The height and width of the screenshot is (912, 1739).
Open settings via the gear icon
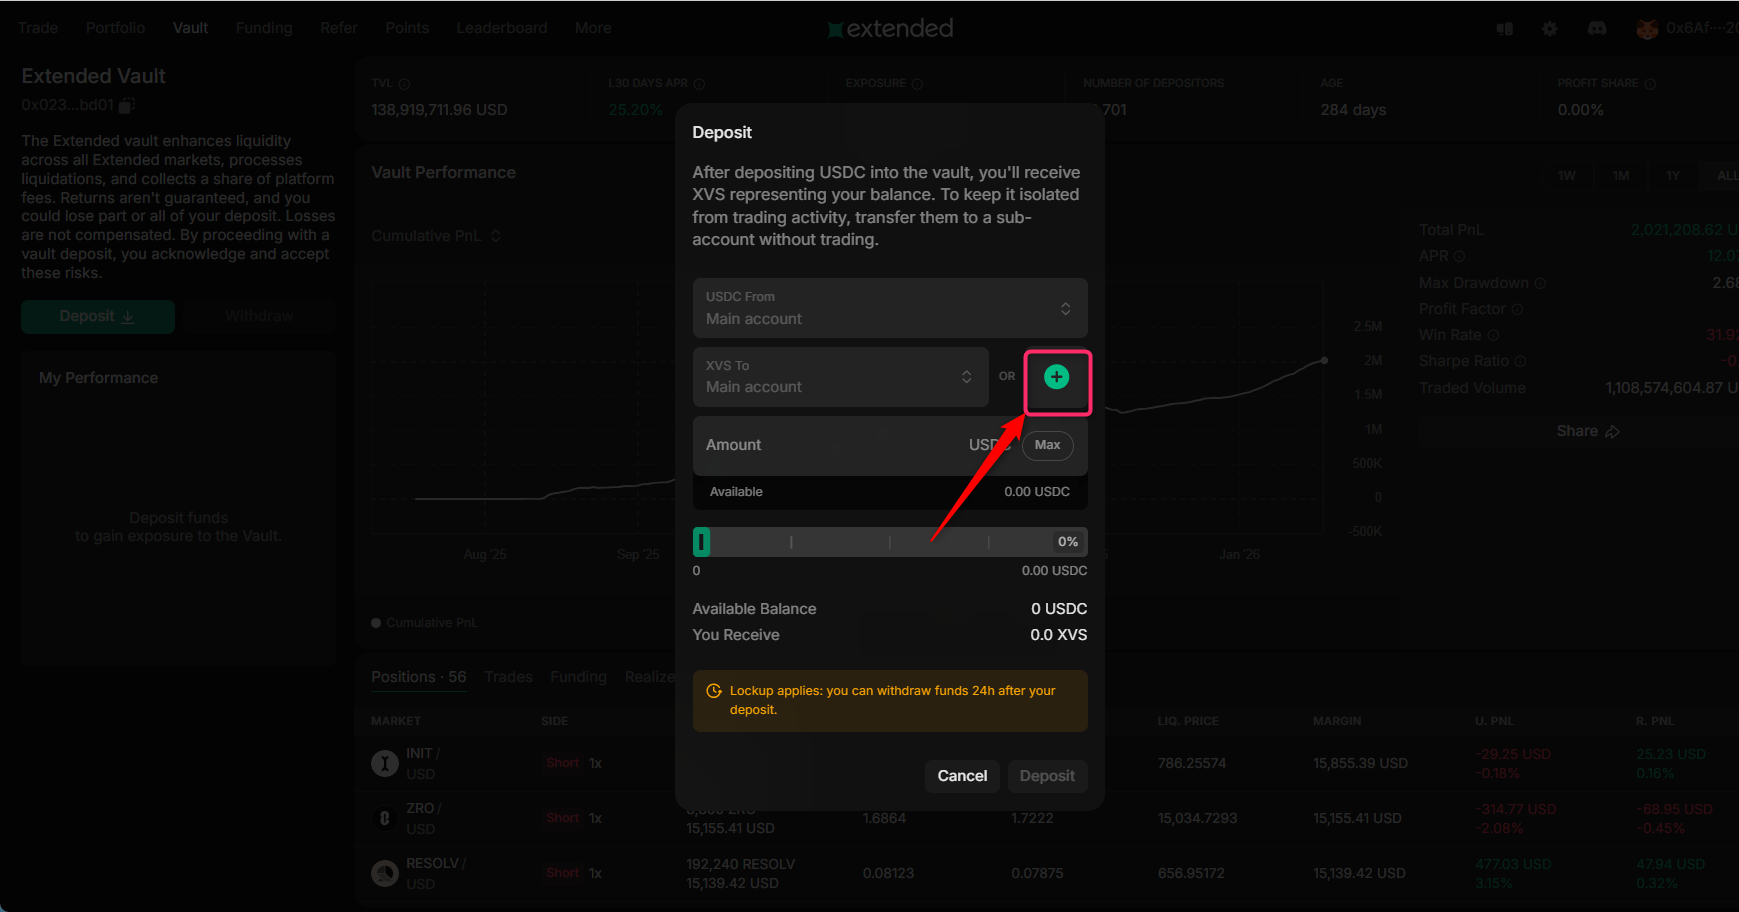1549,29
